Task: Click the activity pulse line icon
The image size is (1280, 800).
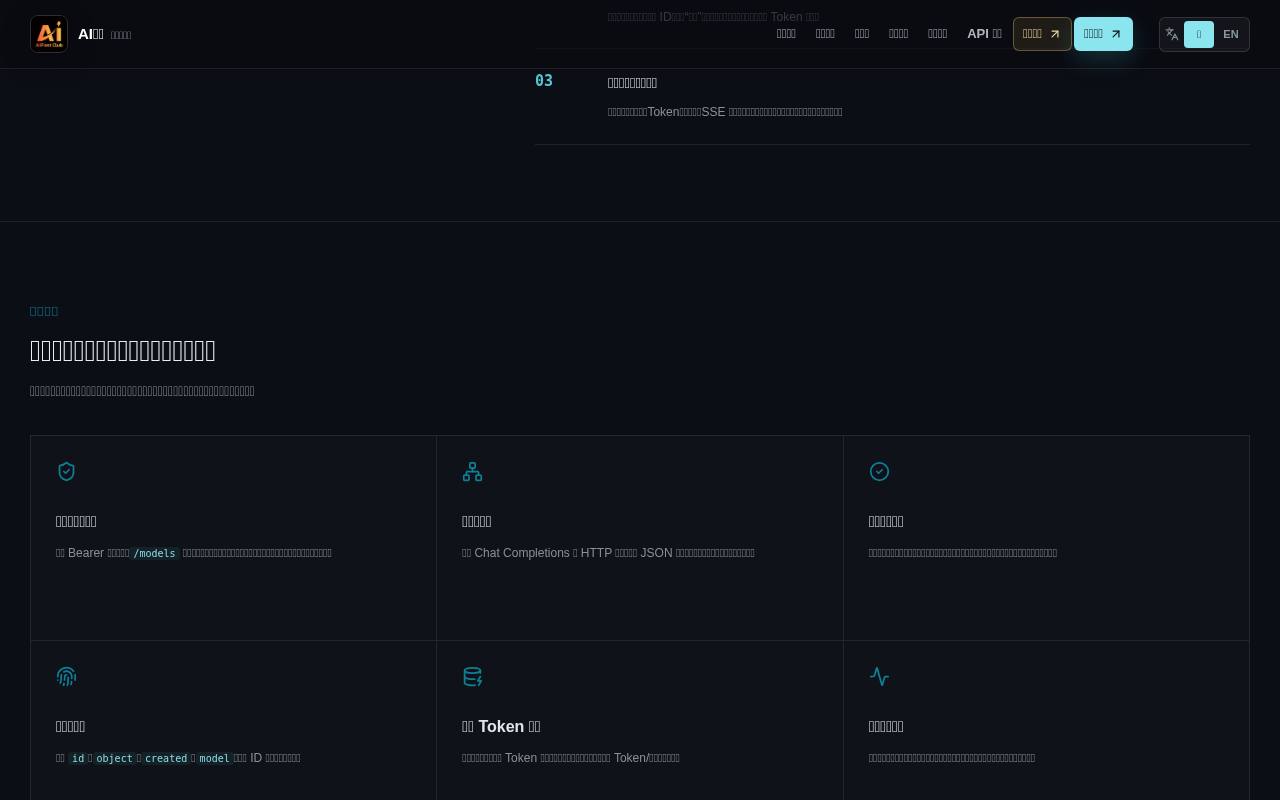Action: click(879, 677)
